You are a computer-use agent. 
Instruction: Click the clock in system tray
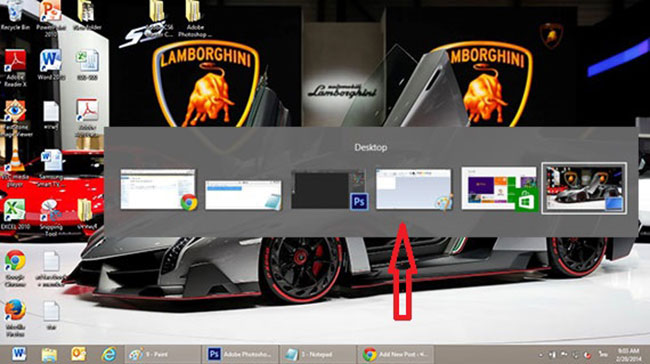pos(628,354)
